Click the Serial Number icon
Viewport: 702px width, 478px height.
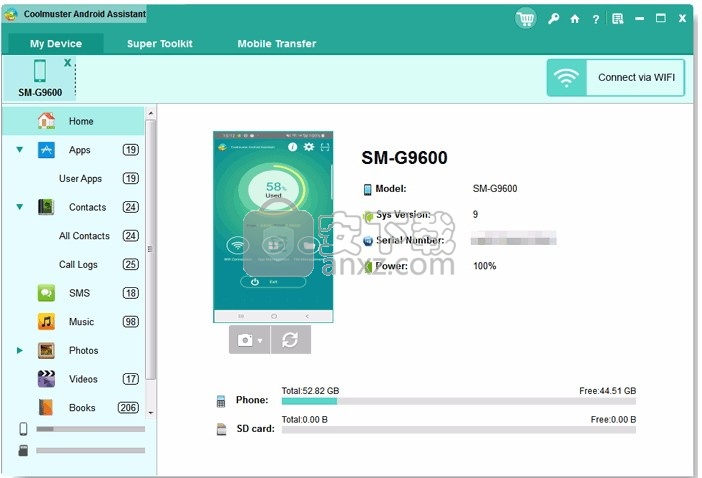coord(368,241)
